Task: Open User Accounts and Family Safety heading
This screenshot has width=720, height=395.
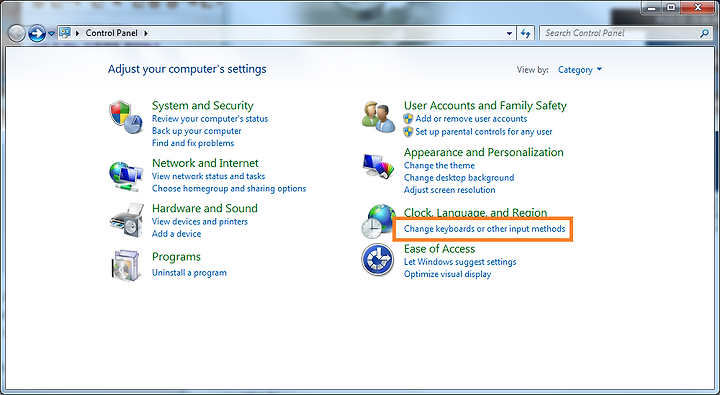Action: (485, 106)
